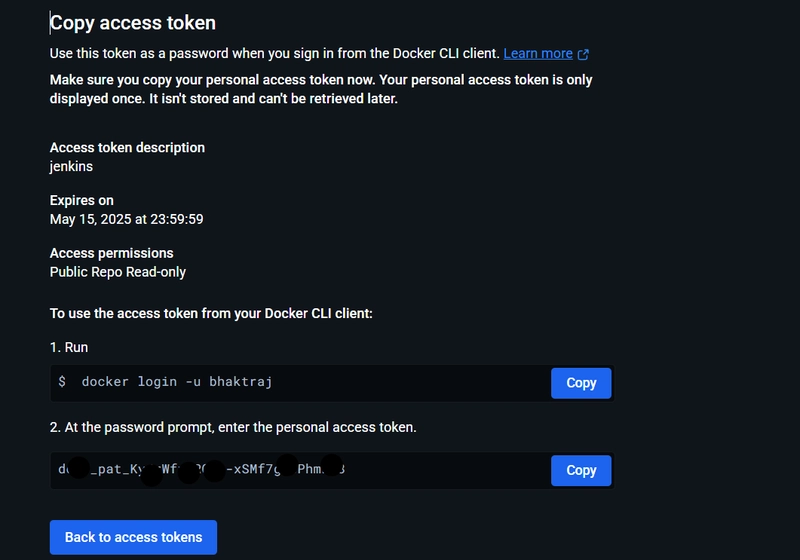800x560 pixels.
Task: Click the Copy access token heading
Action: 133,23
